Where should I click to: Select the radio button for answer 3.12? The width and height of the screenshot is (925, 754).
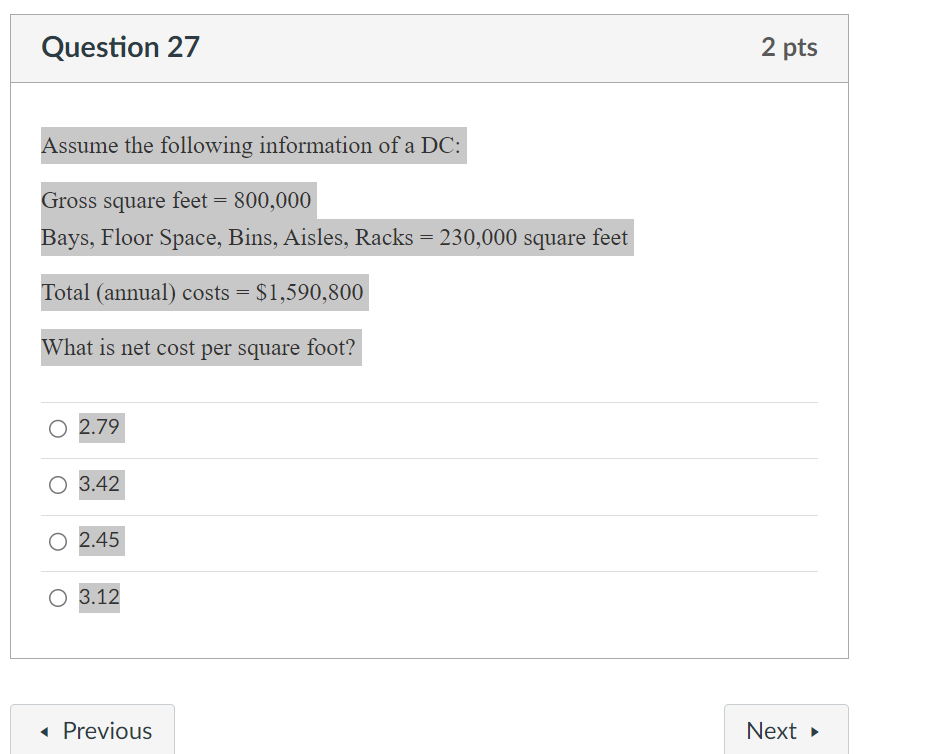click(58, 597)
